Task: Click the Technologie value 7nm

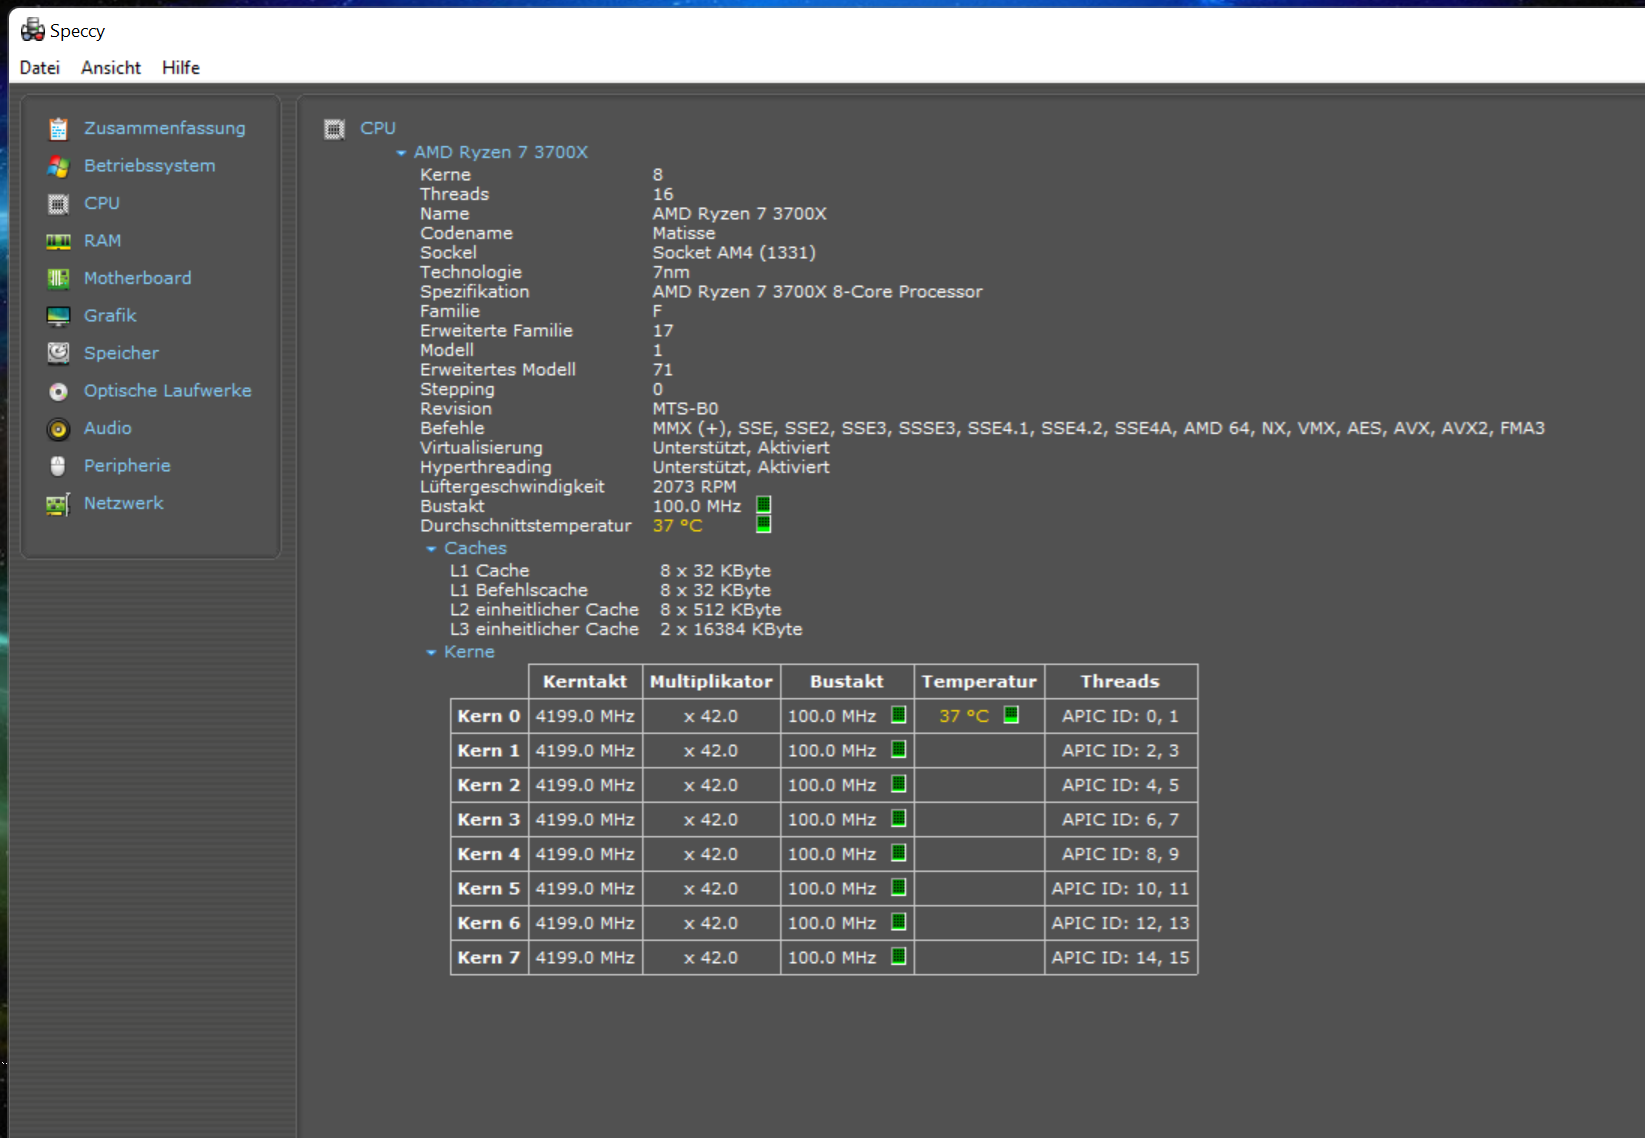Action: [x=671, y=272]
